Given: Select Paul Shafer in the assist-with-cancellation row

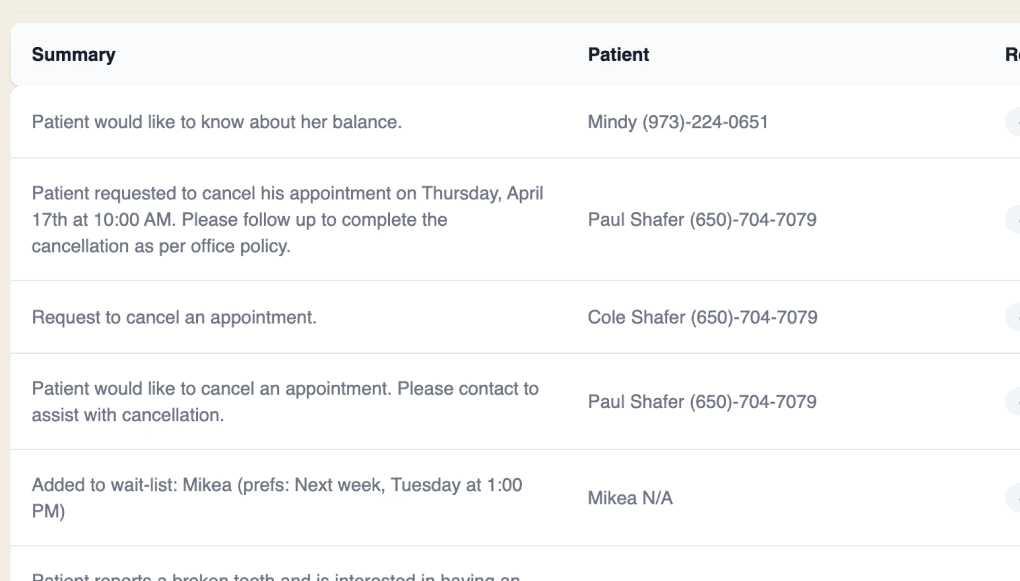Looking at the screenshot, I should click(636, 401).
